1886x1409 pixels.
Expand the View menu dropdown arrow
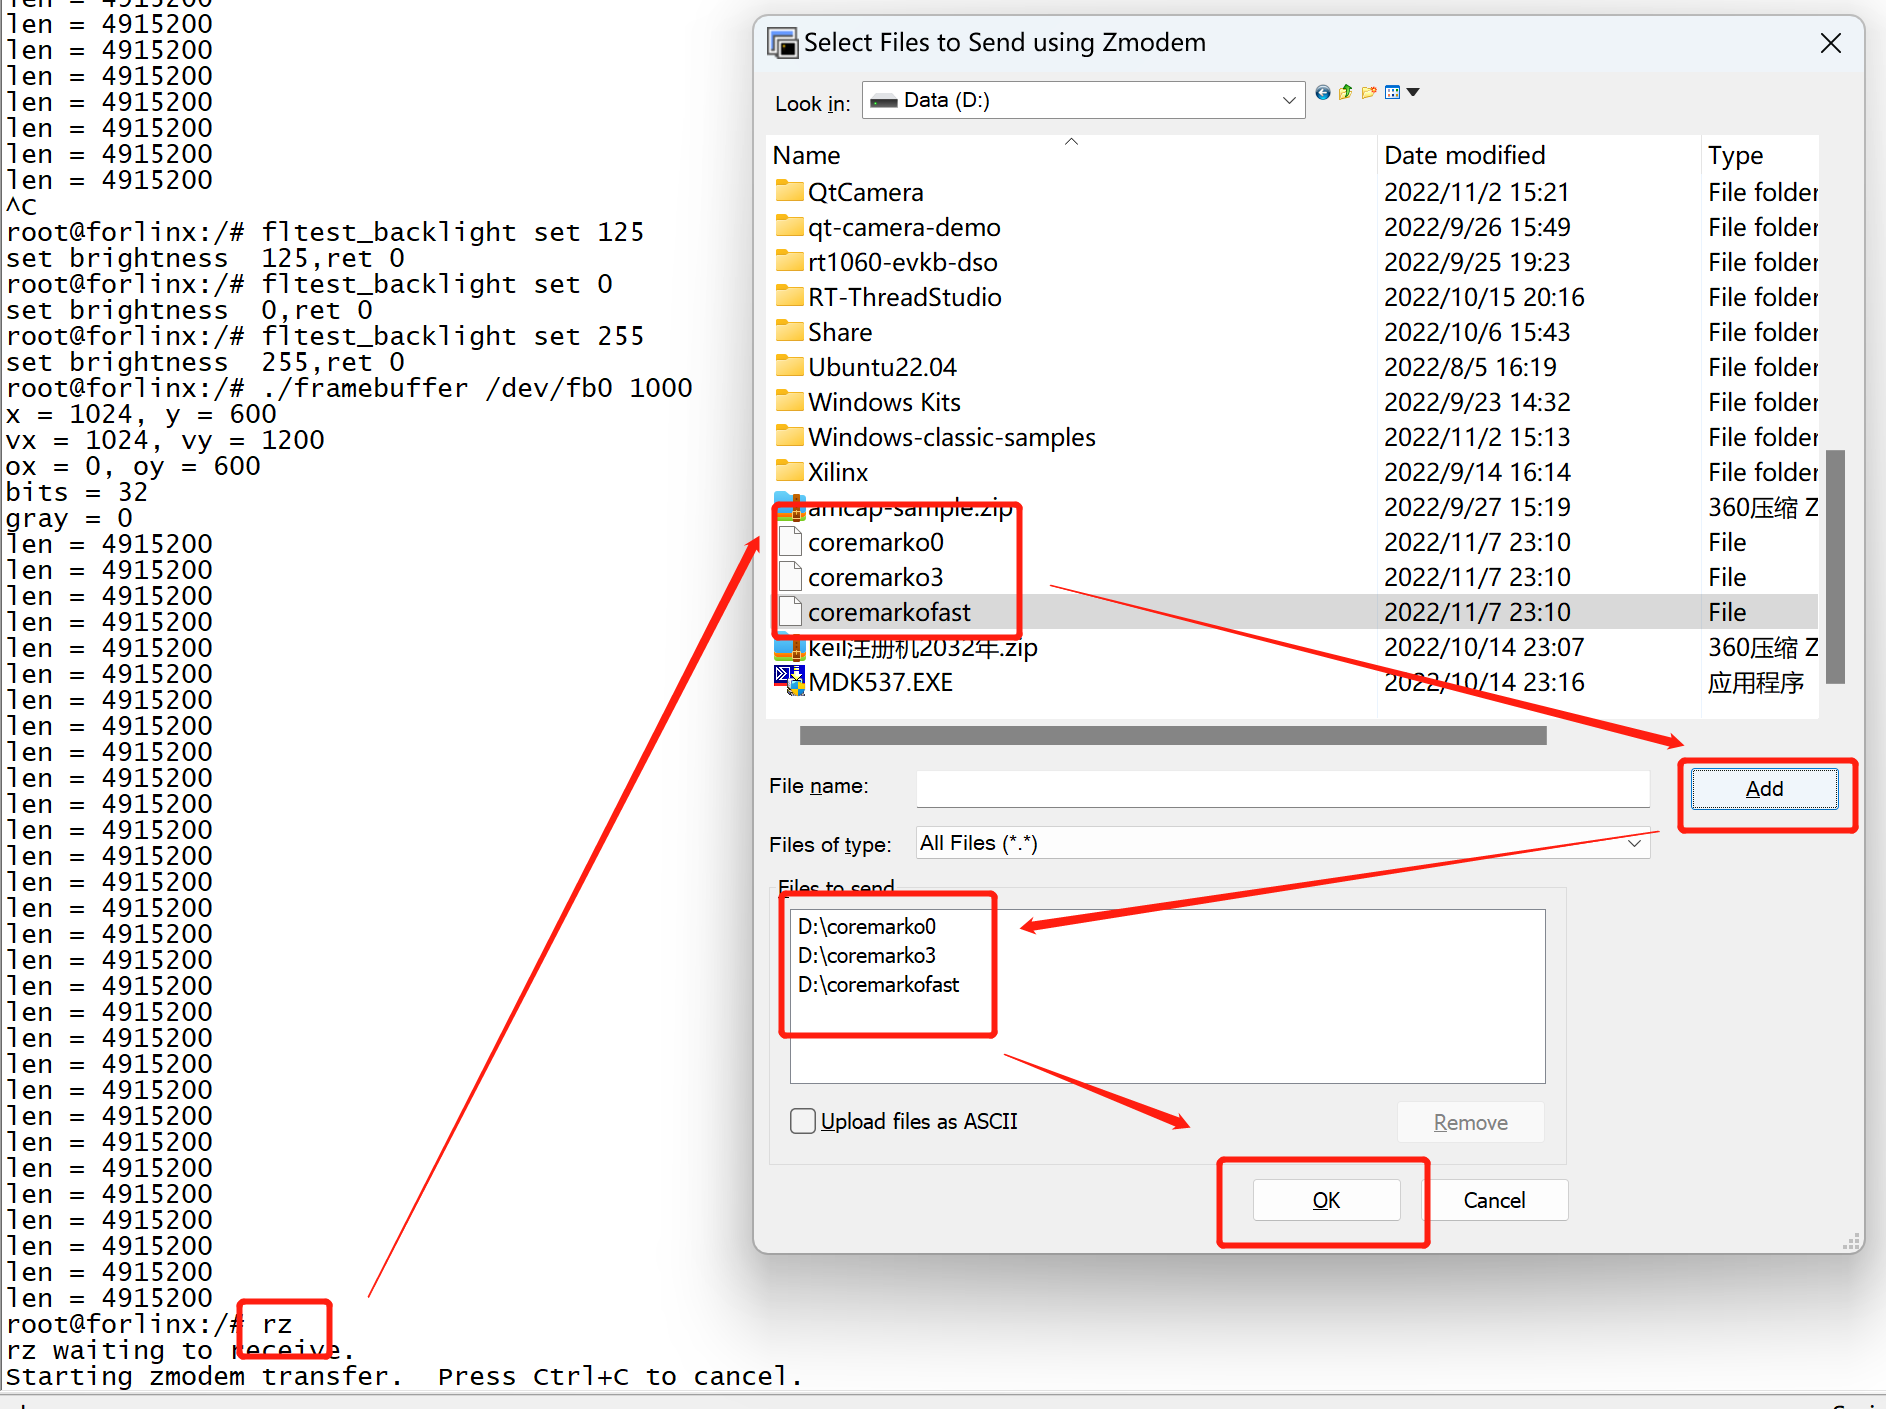(x=1413, y=93)
